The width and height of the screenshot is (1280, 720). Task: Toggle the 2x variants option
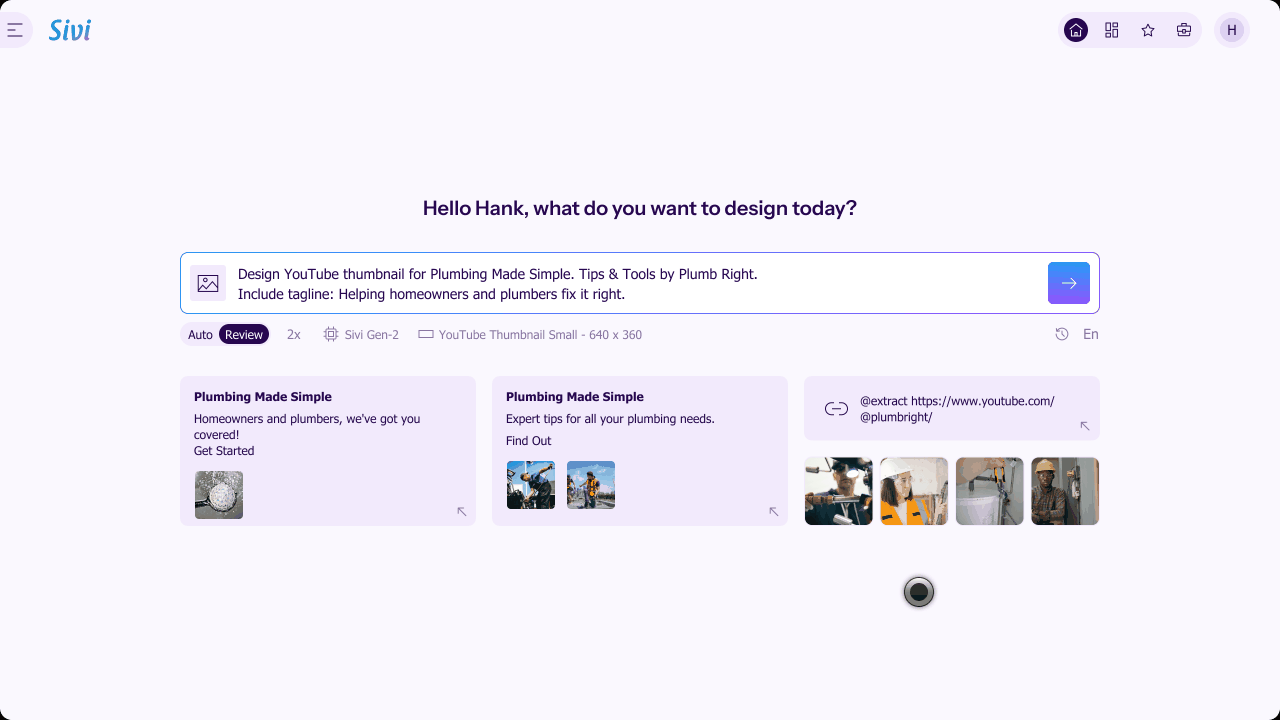point(293,334)
